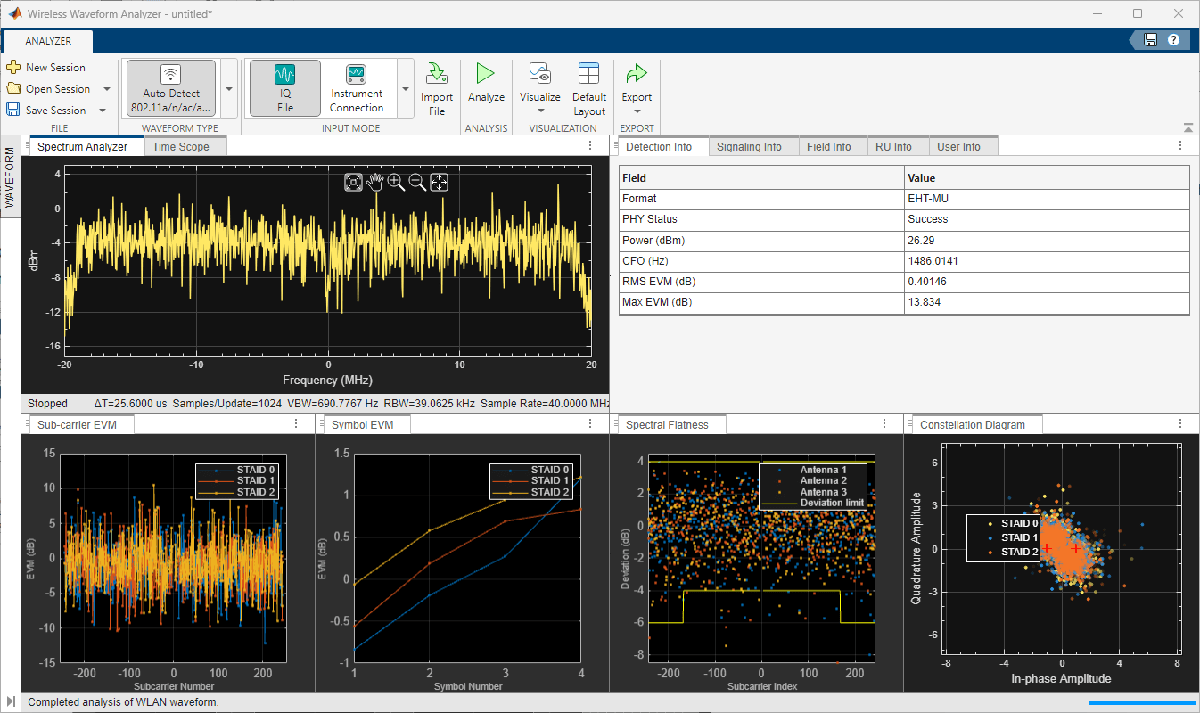Image resolution: width=1200 pixels, height=713 pixels.
Task: Select the pan tool in Spectrum Analyzer
Action: (376, 183)
